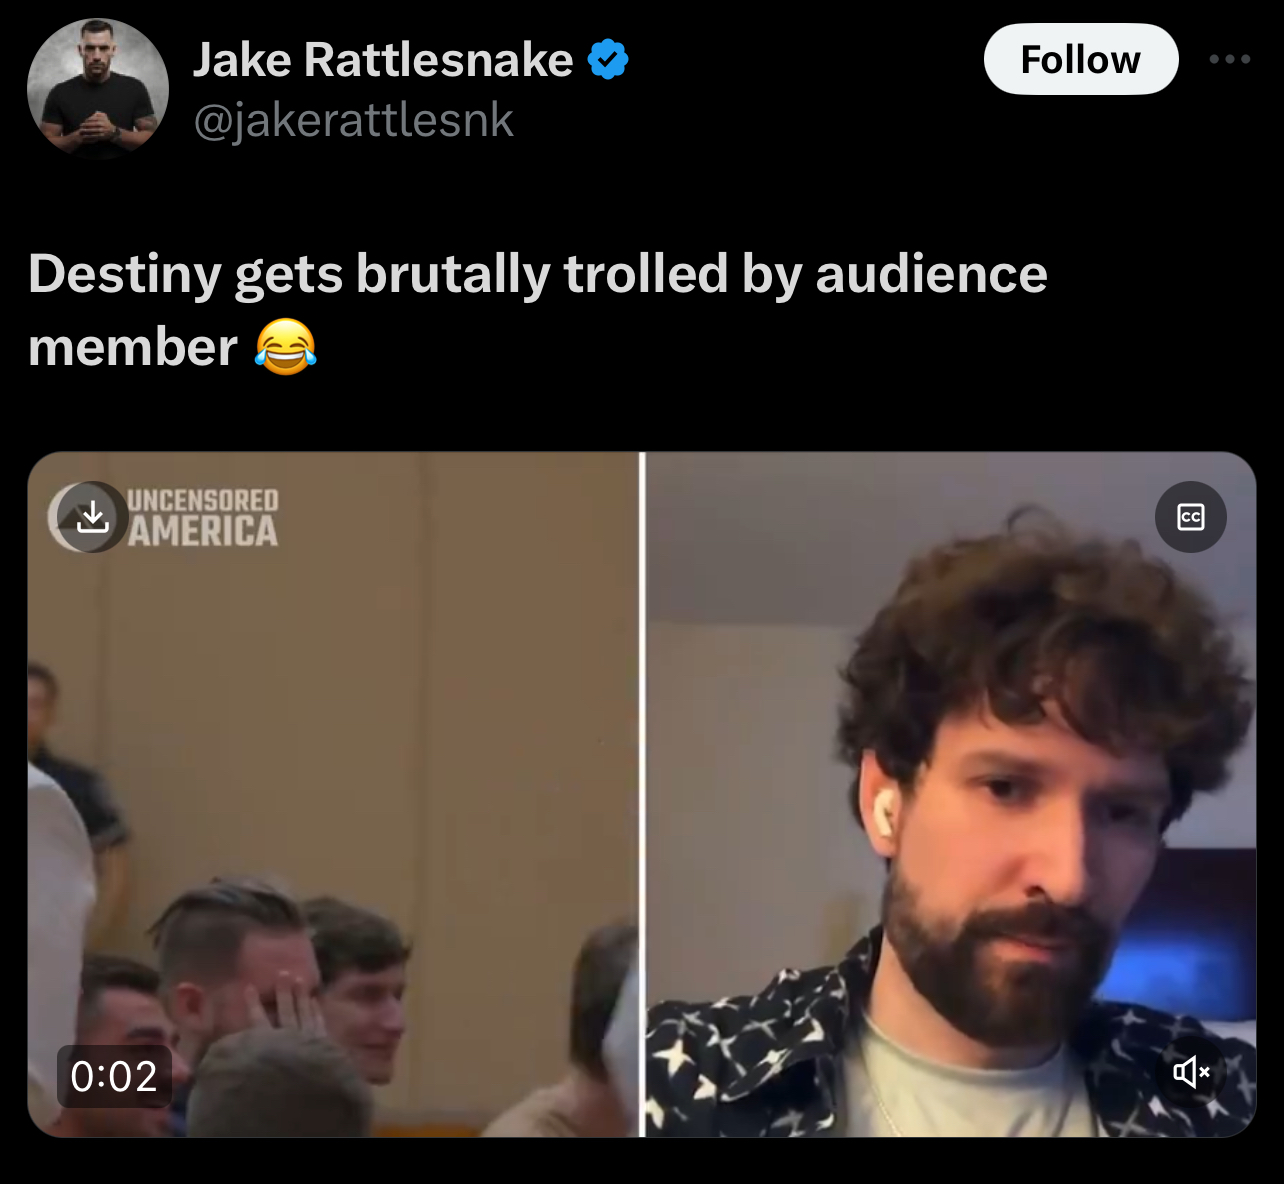
Task: Open the @jakerattlesnk handle link
Action: coord(353,121)
